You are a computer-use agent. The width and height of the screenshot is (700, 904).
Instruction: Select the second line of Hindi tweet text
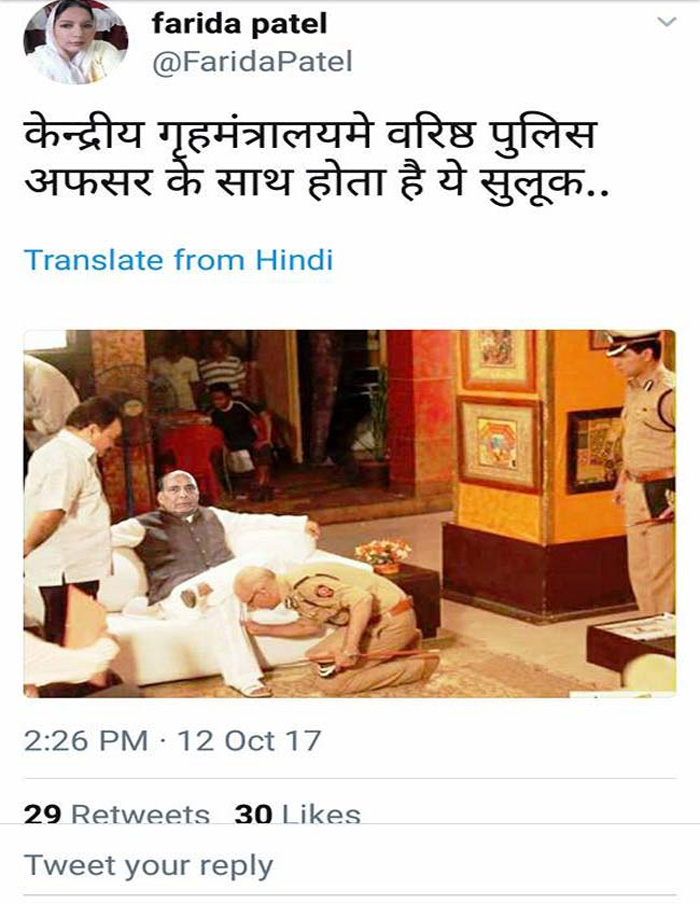point(317,183)
